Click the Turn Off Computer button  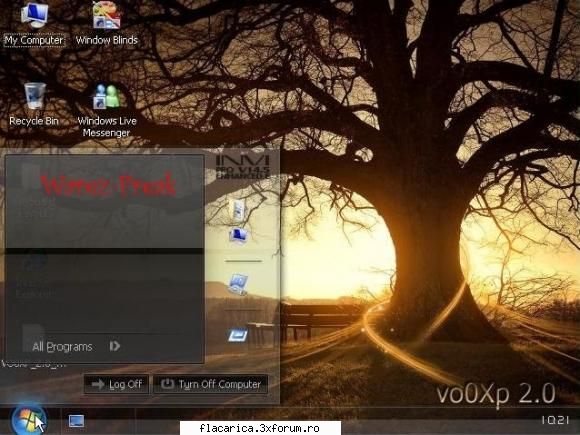(210, 384)
